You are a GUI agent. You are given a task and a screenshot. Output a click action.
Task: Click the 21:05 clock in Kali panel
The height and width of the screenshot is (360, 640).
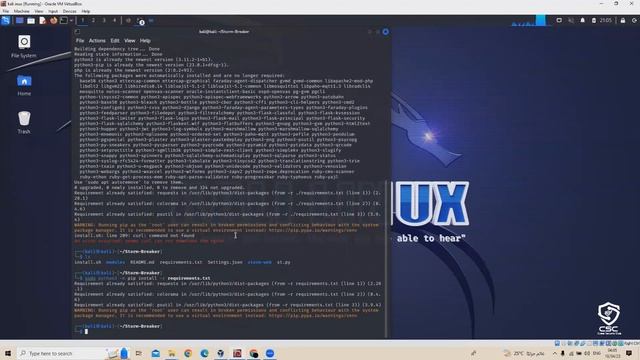tap(606, 20)
